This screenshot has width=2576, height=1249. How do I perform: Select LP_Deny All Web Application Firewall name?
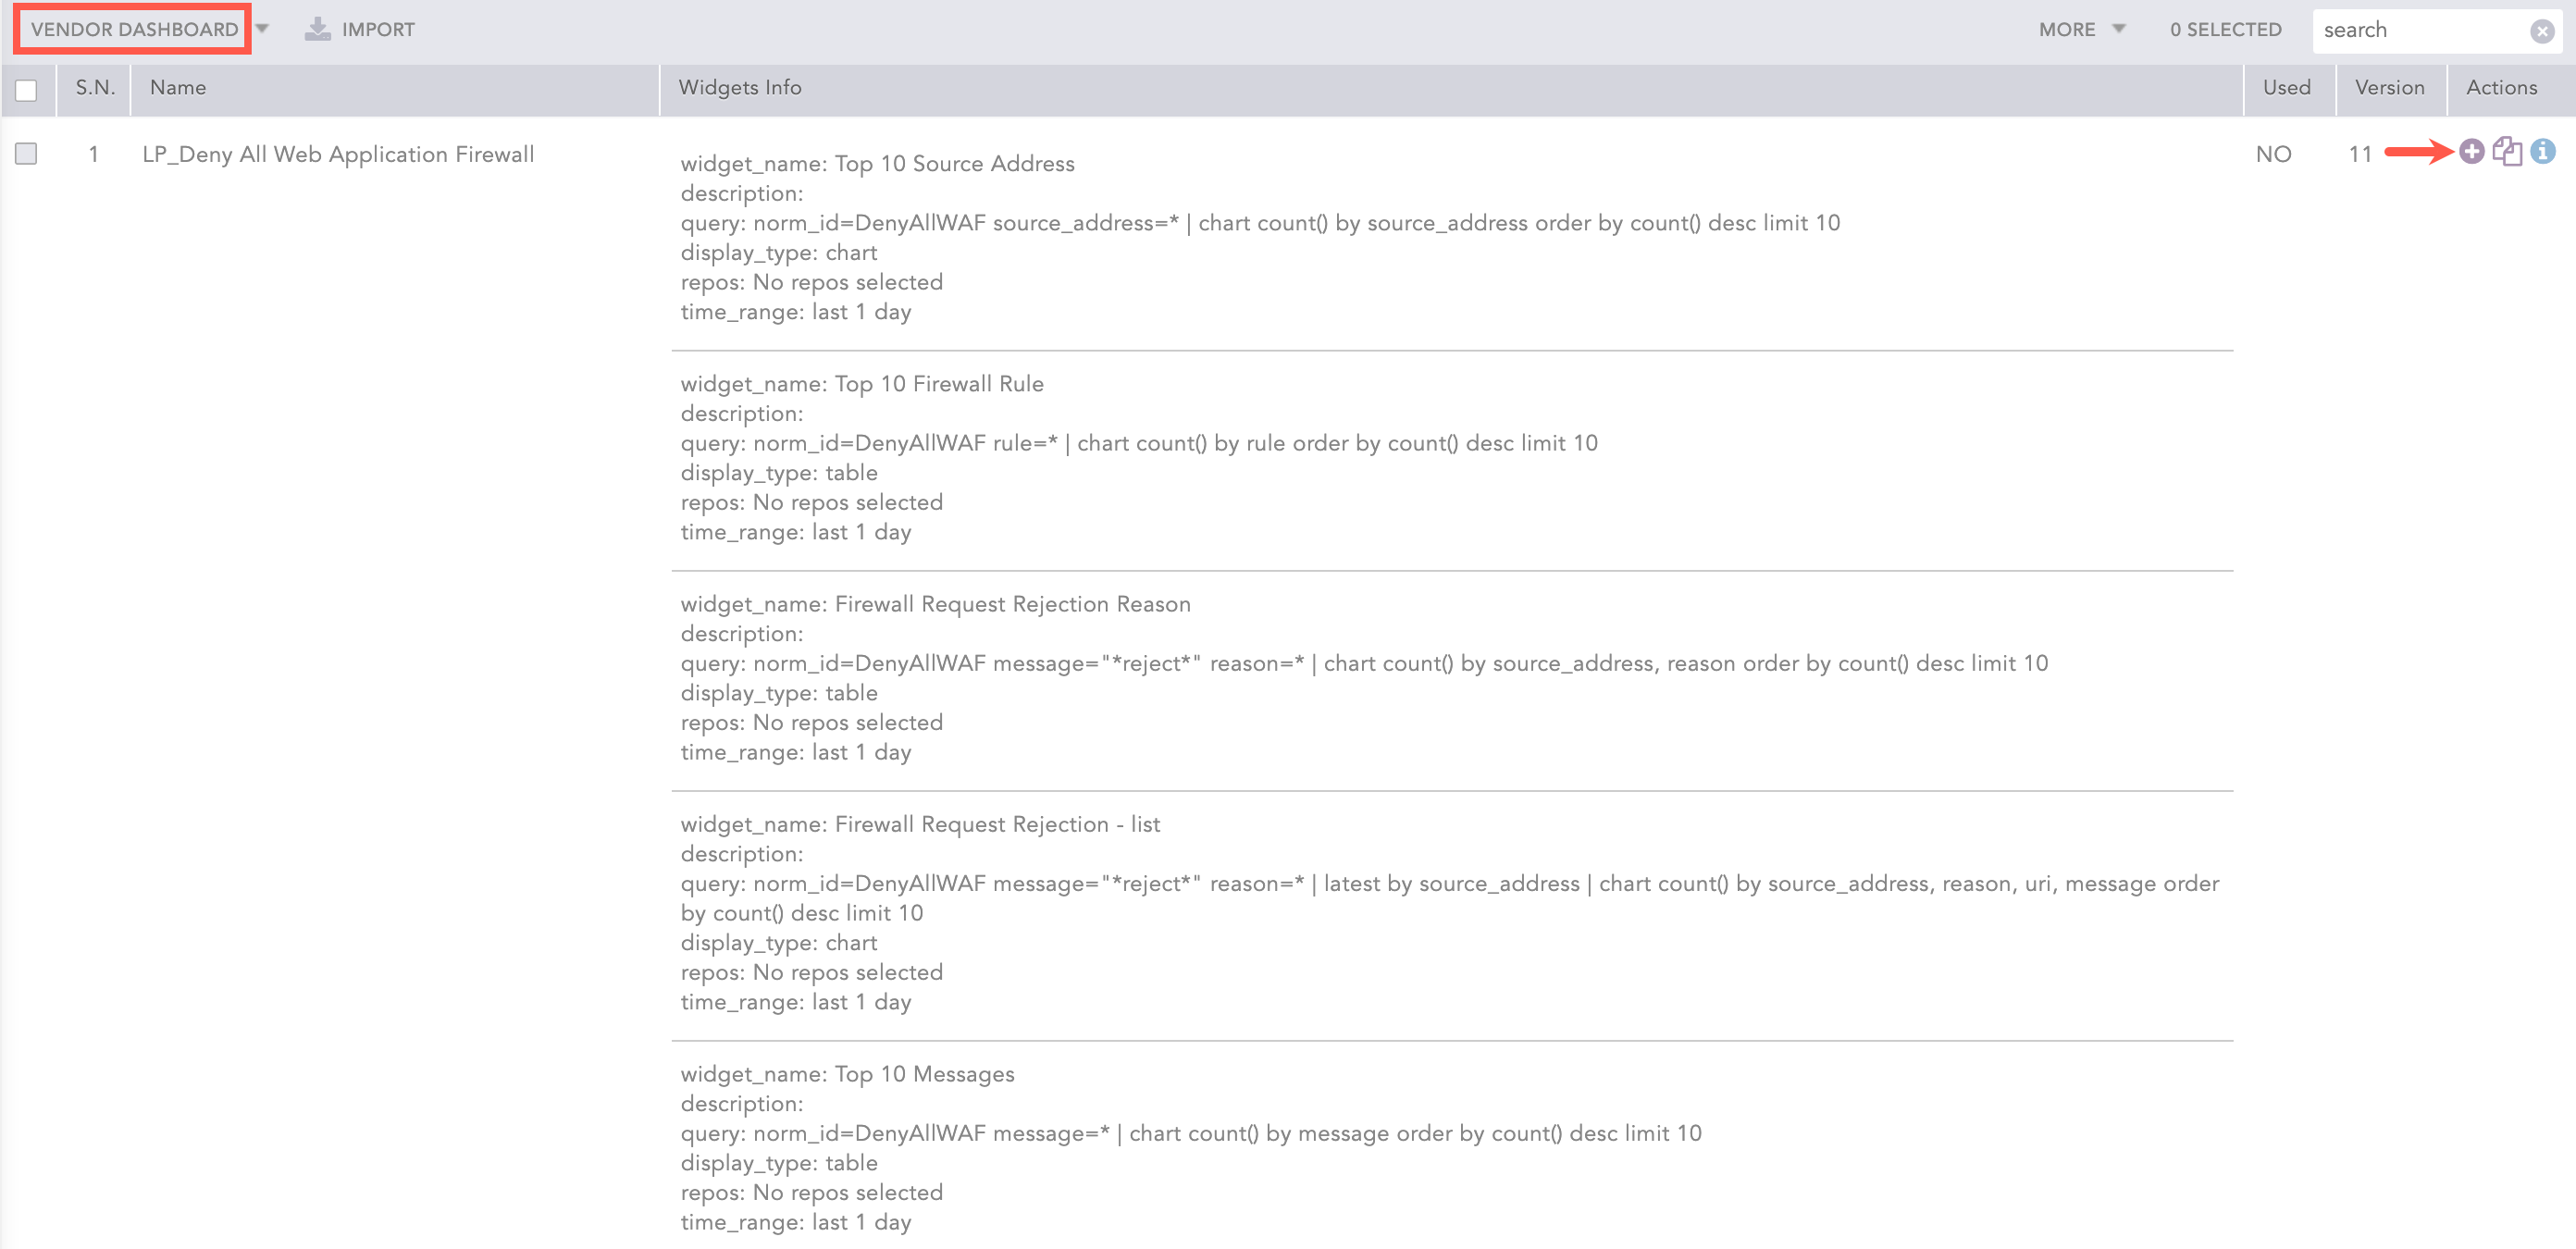click(x=338, y=154)
